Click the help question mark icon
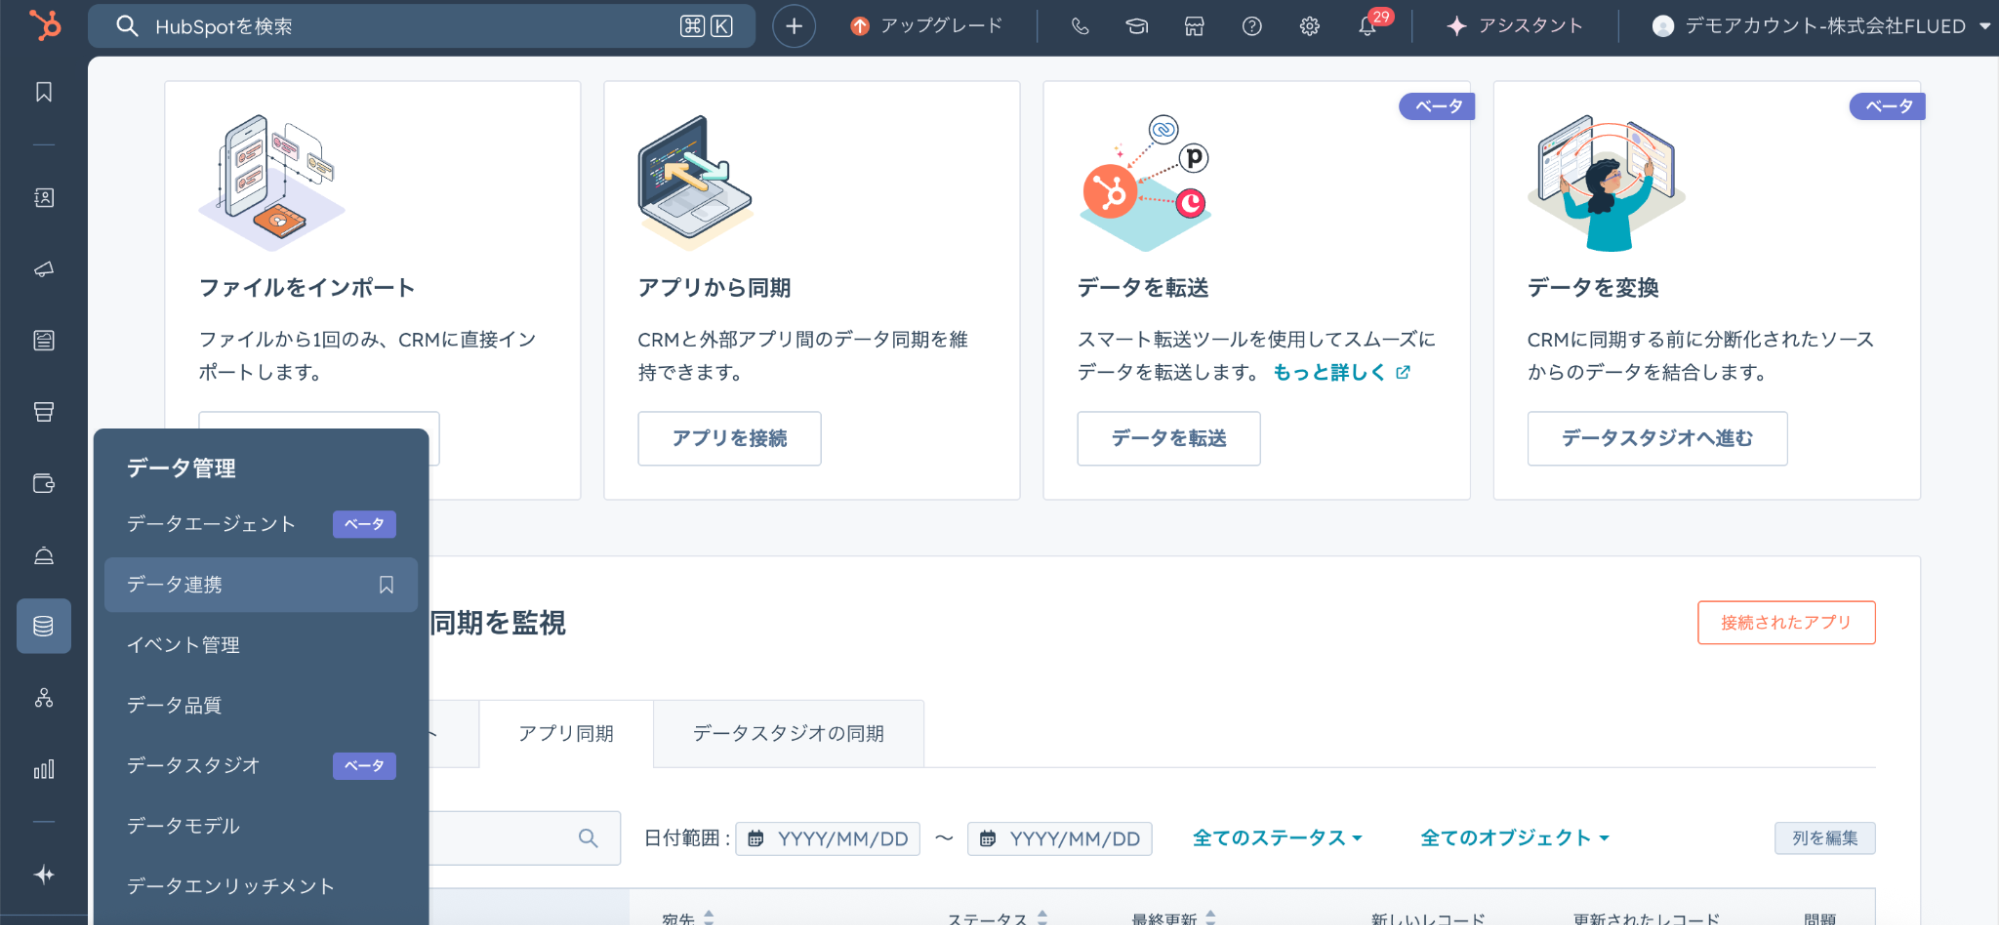The width and height of the screenshot is (1999, 926). tap(1251, 26)
